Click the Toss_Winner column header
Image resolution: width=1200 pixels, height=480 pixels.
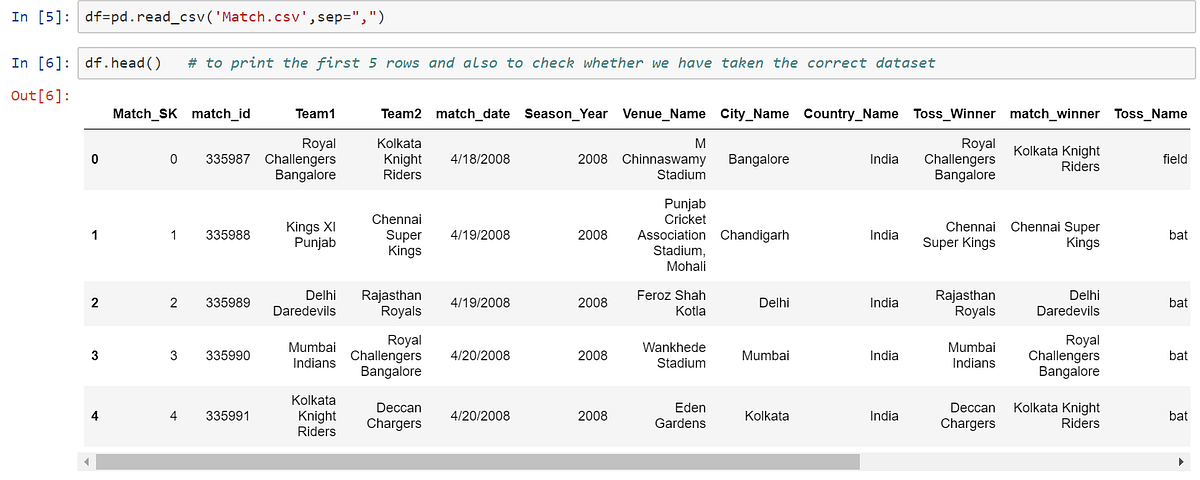point(955,114)
